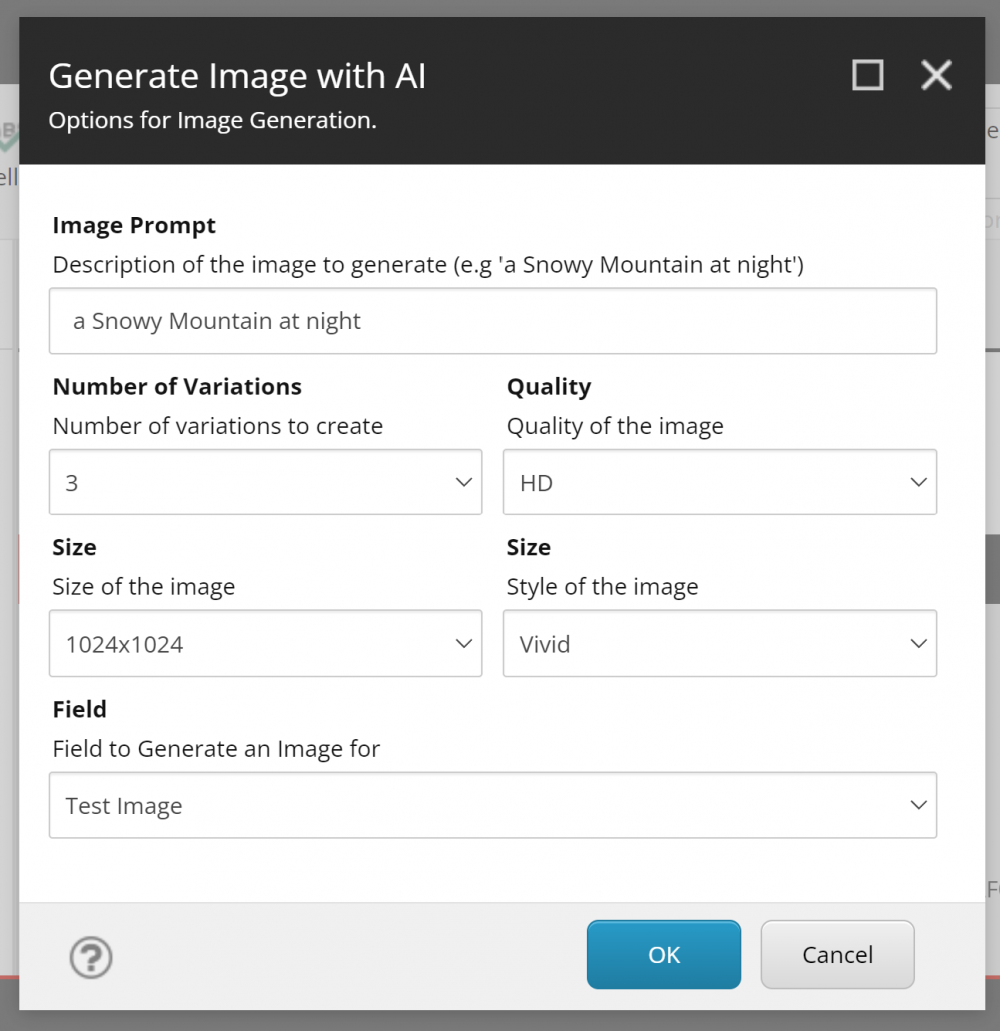The image size is (1000, 1031).
Task: Click the Generate Image with AI title bar
Action: [x=502, y=91]
